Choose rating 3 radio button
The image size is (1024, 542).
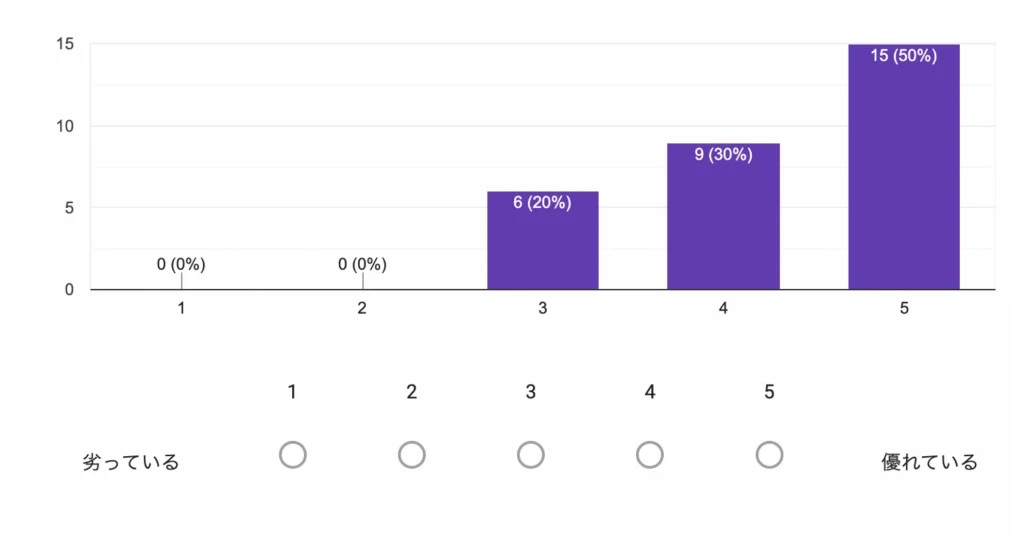pyautogui.click(x=530, y=455)
